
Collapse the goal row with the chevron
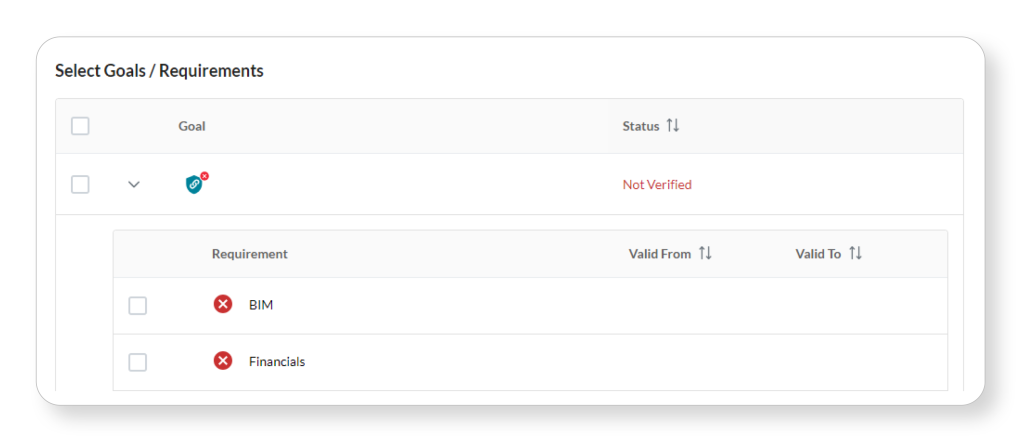click(x=134, y=184)
